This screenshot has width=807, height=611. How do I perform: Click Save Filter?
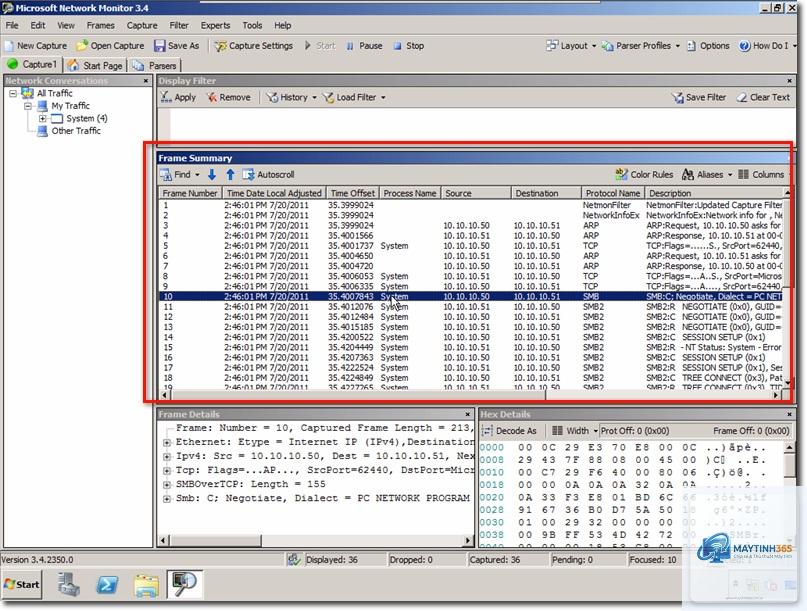pos(699,97)
